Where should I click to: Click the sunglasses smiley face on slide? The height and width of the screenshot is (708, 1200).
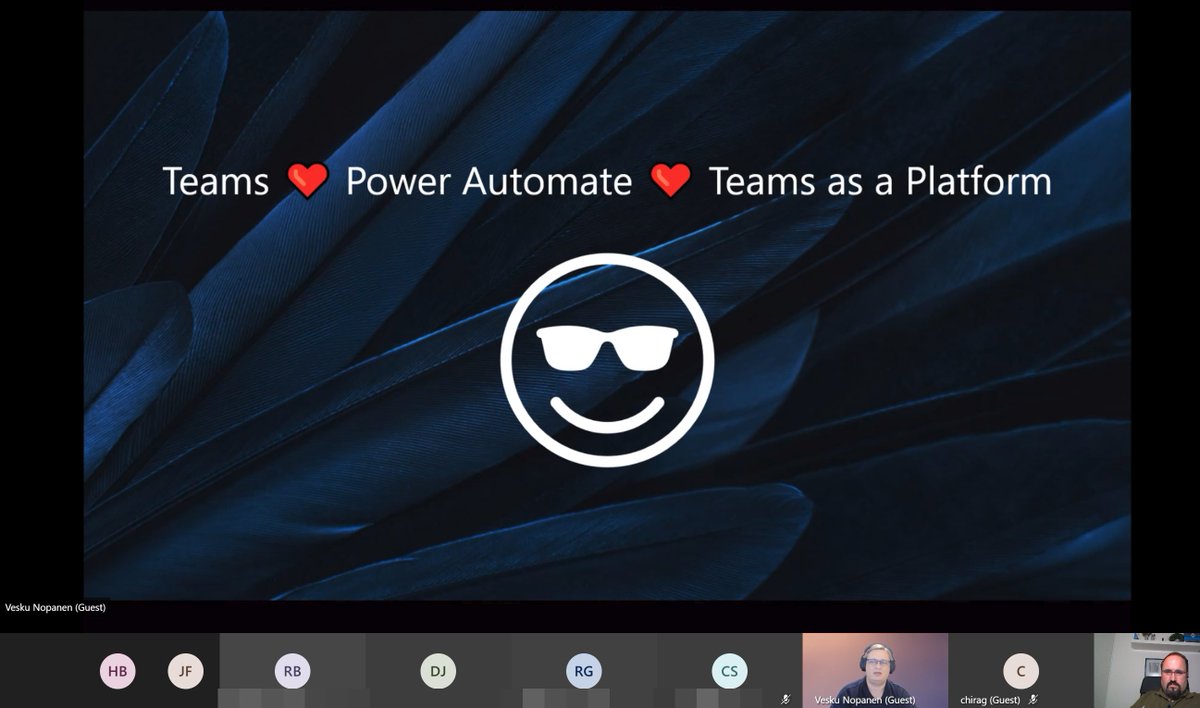click(608, 361)
